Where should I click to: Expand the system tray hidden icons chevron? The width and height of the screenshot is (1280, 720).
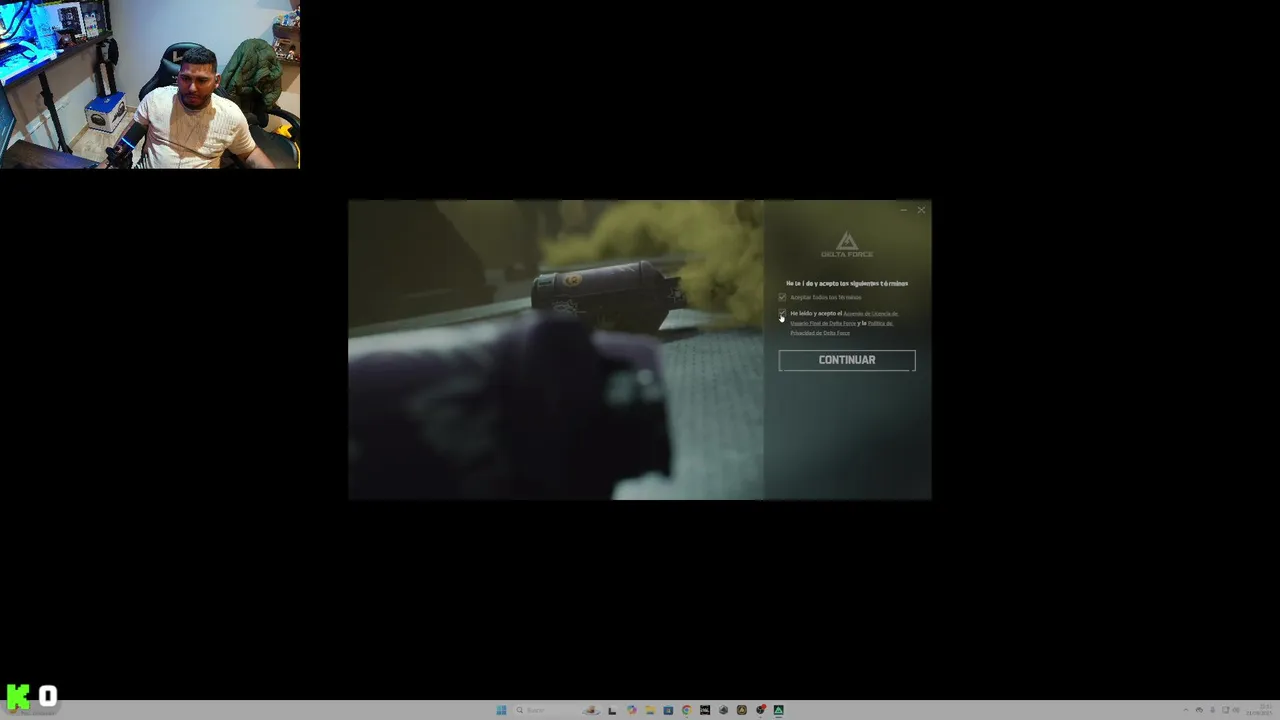click(1186, 710)
